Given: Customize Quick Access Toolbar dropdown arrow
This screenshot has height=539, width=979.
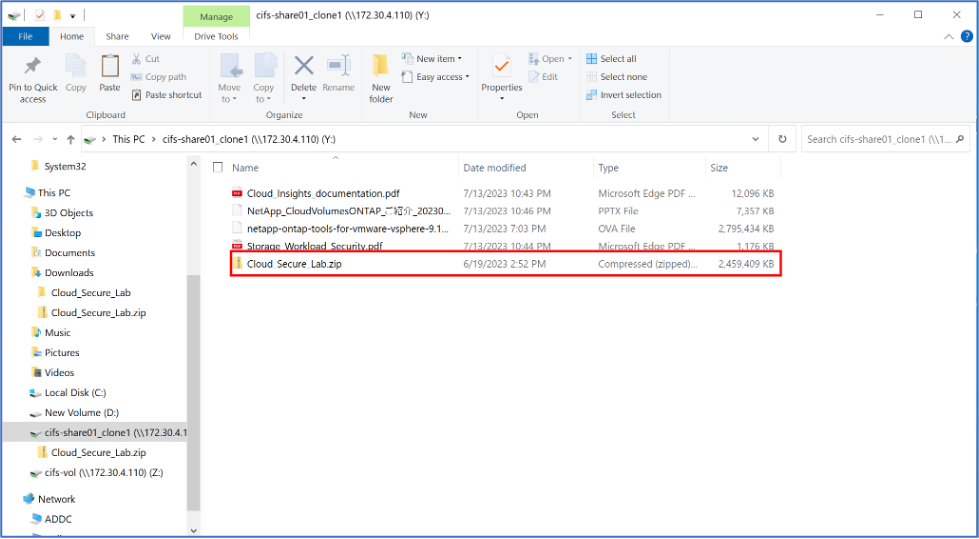Looking at the screenshot, I should [x=72, y=15].
